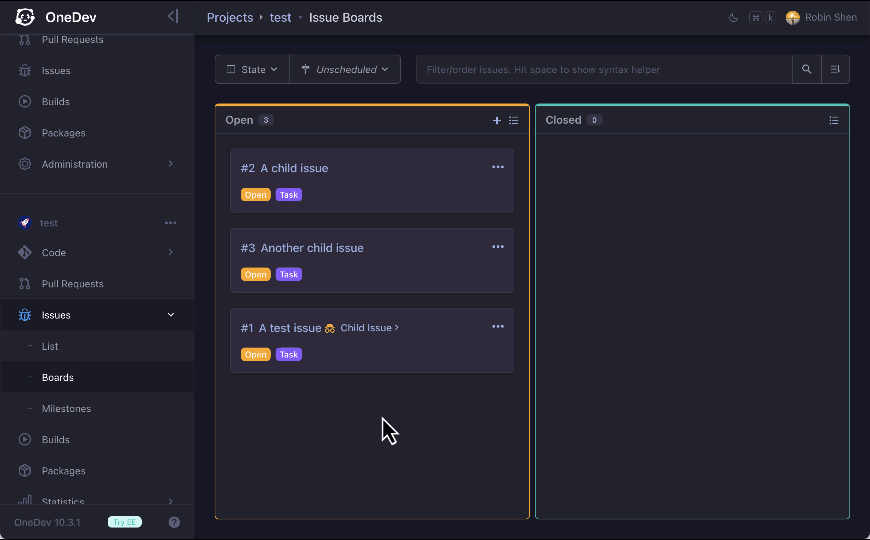This screenshot has width=870, height=540.
Task: Click the search magnifier icon
Action: (x=806, y=70)
